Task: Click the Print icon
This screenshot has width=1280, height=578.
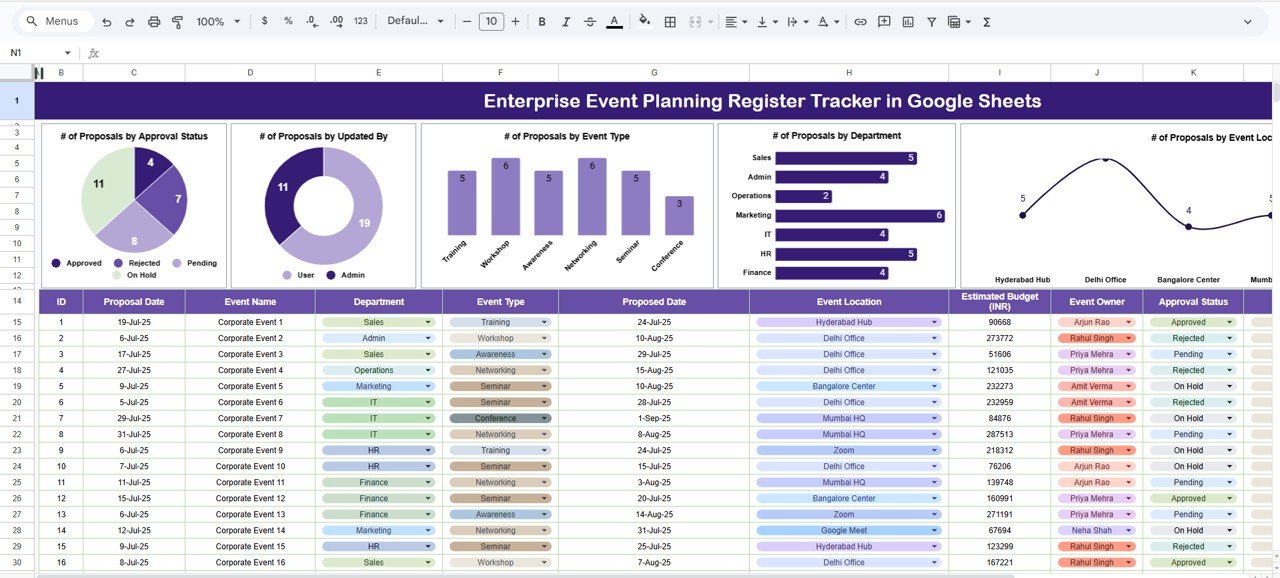Action: click(153, 21)
